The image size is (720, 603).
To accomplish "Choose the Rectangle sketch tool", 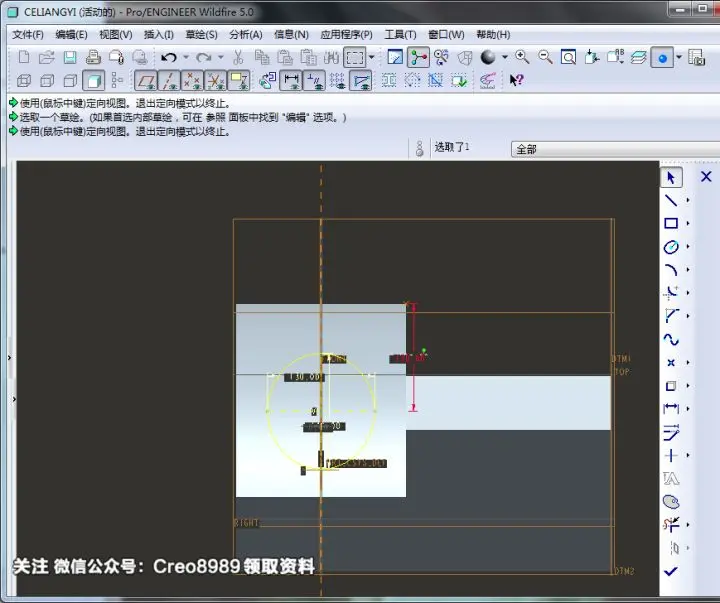I will 671,223.
